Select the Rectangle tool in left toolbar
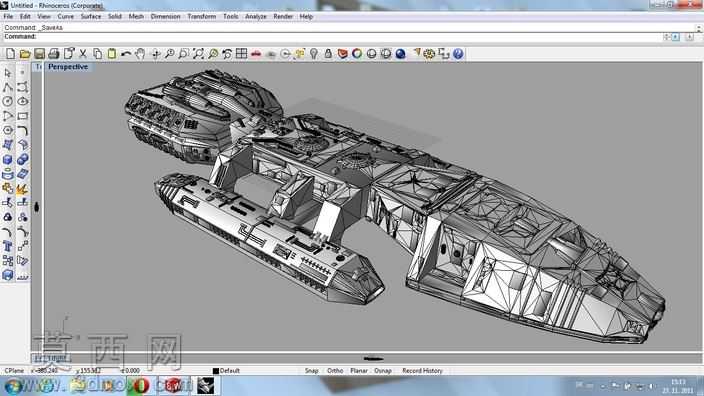 [x=22, y=116]
